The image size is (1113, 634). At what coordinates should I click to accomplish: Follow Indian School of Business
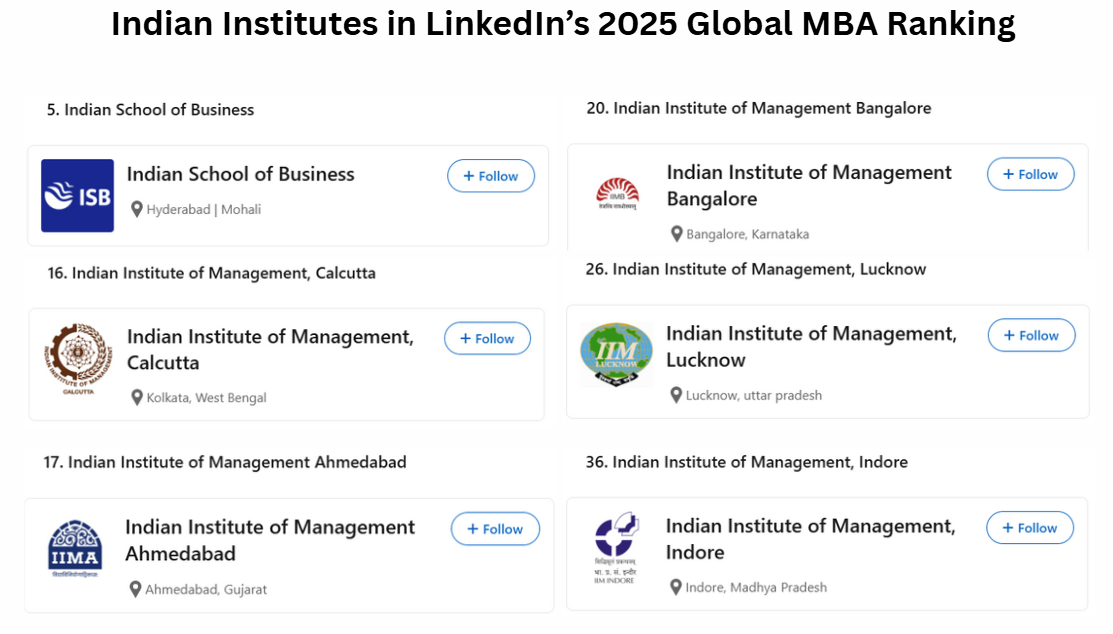pyautogui.click(x=490, y=176)
